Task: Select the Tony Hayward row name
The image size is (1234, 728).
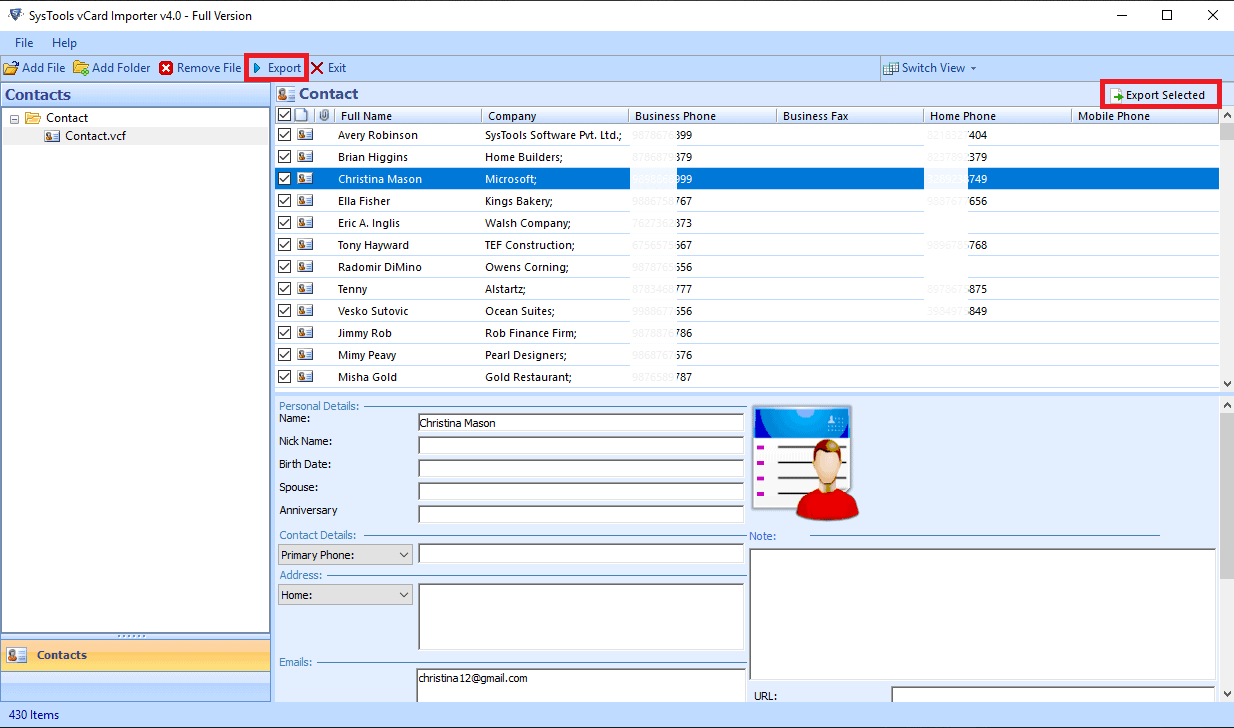Action: pos(373,245)
